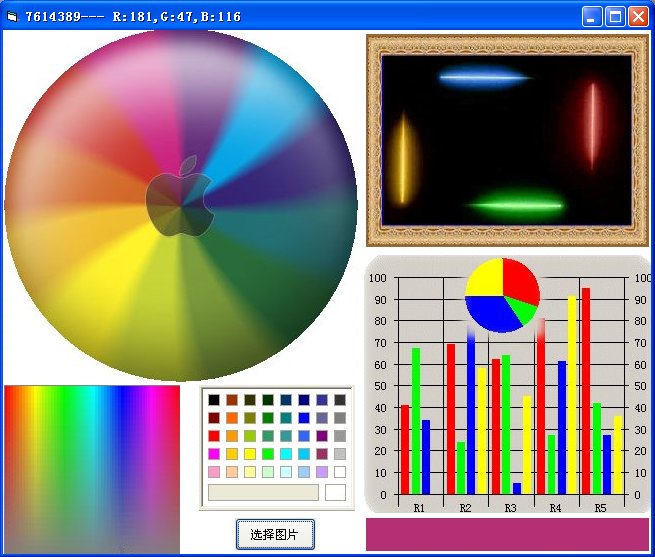Select the olive palette swatch
This screenshot has height=557, width=655.
click(250, 418)
